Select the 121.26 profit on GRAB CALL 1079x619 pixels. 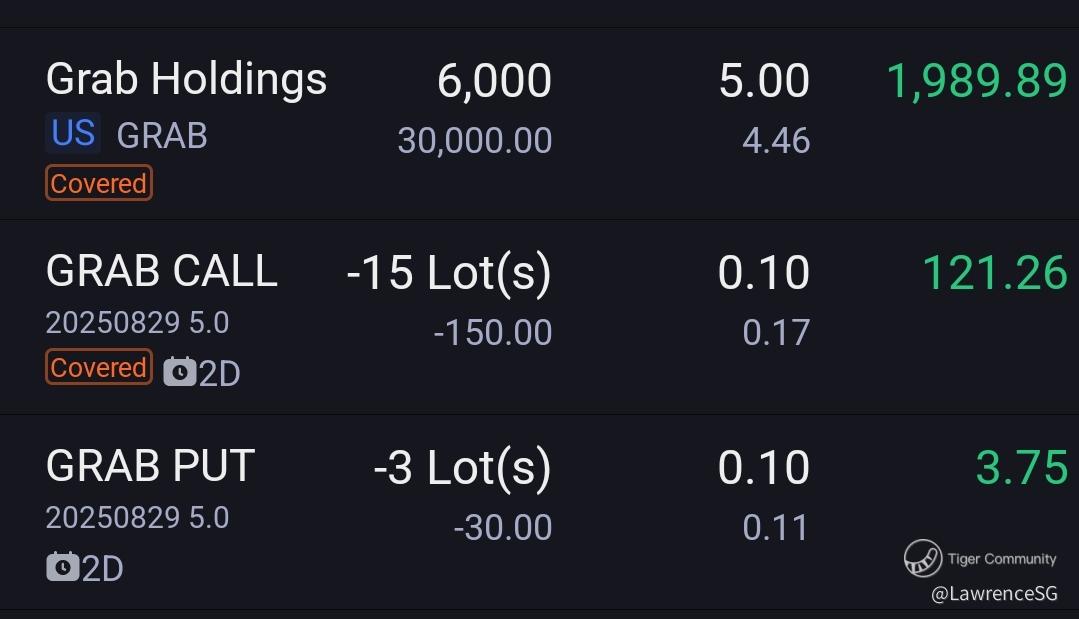point(995,273)
